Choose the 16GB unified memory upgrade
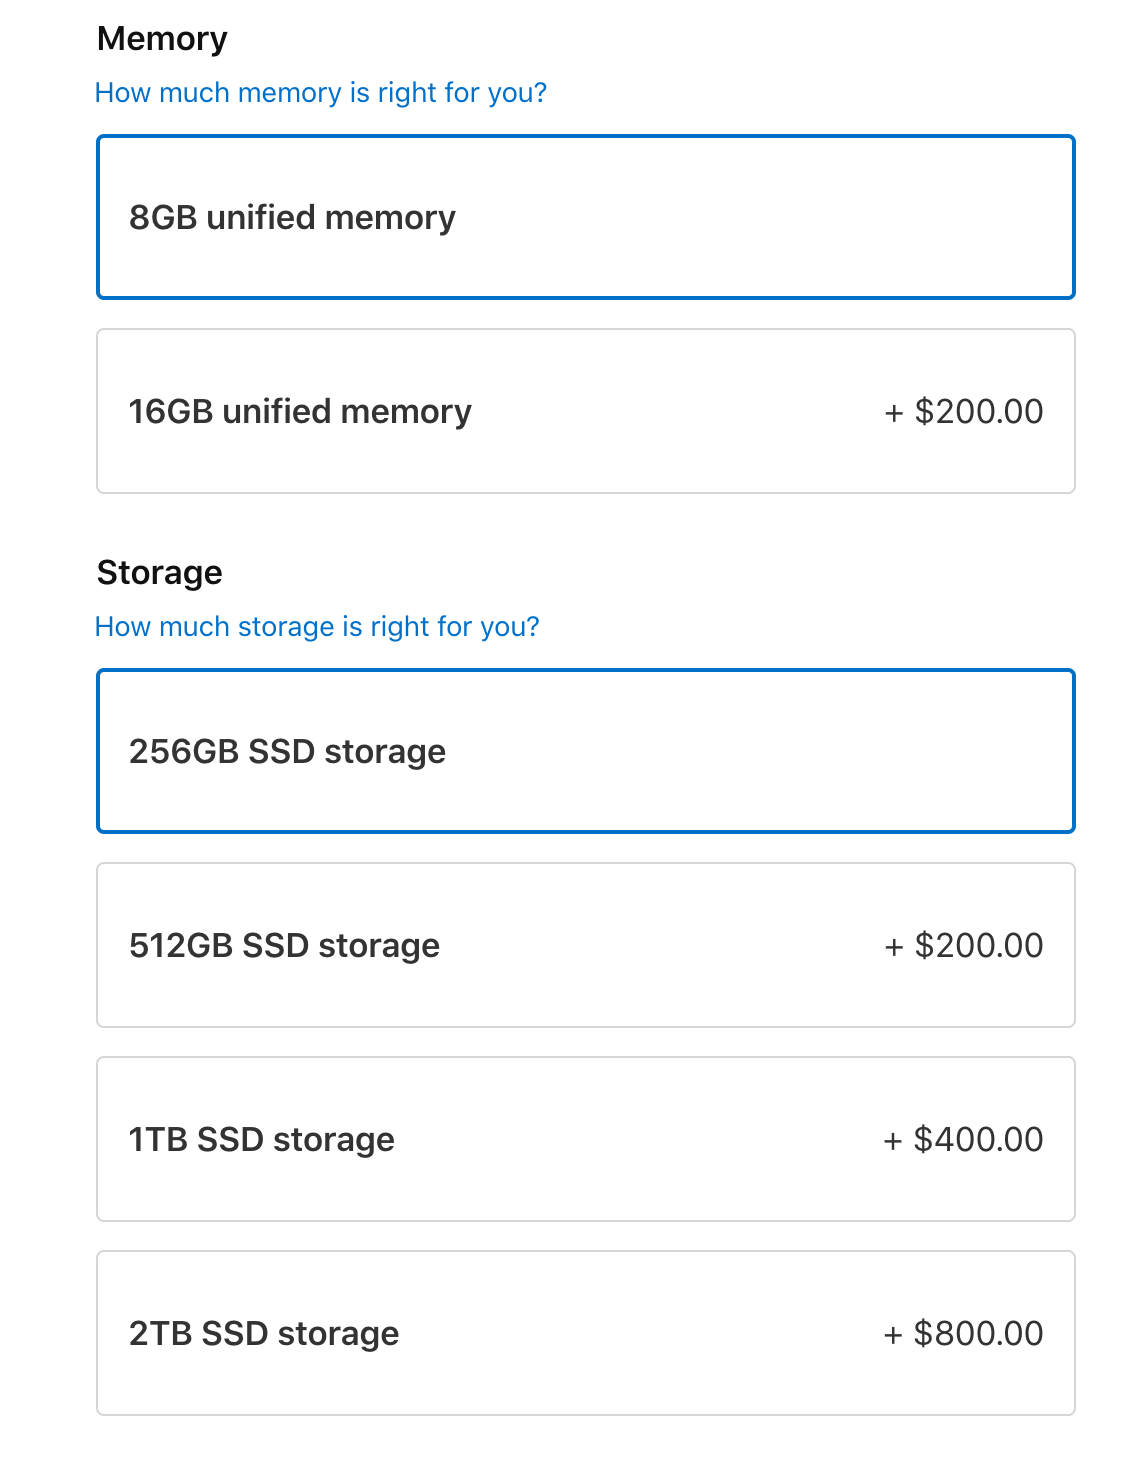This screenshot has width=1146, height=1472. tap(586, 411)
